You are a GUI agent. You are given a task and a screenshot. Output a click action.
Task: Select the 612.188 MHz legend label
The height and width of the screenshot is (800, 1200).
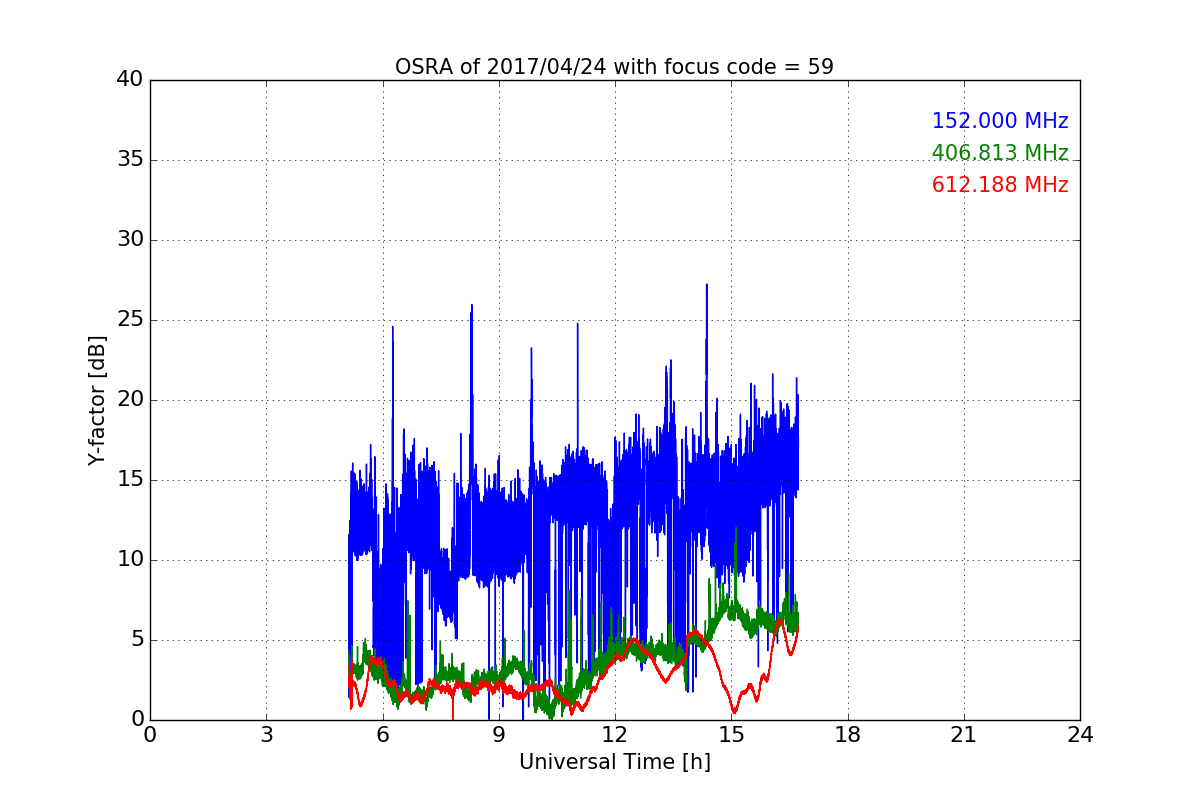(x=1000, y=185)
